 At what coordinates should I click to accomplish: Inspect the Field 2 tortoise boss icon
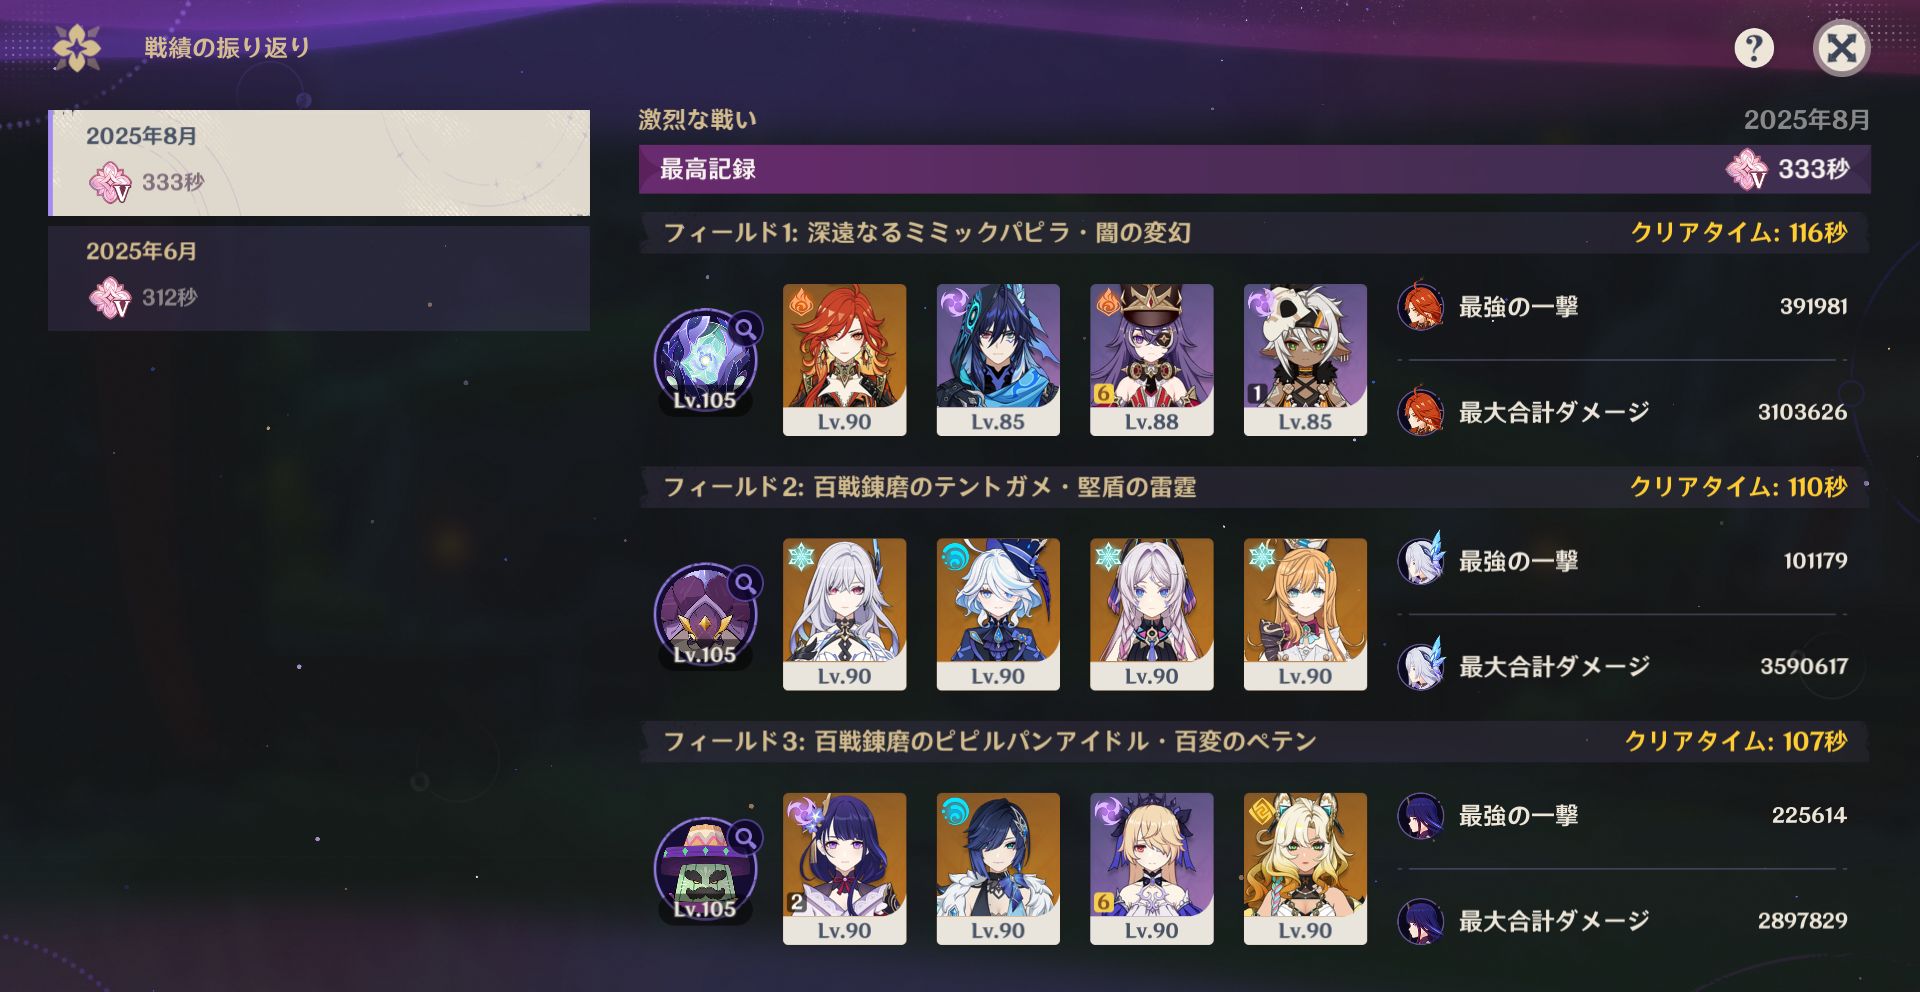coord(706,615)
